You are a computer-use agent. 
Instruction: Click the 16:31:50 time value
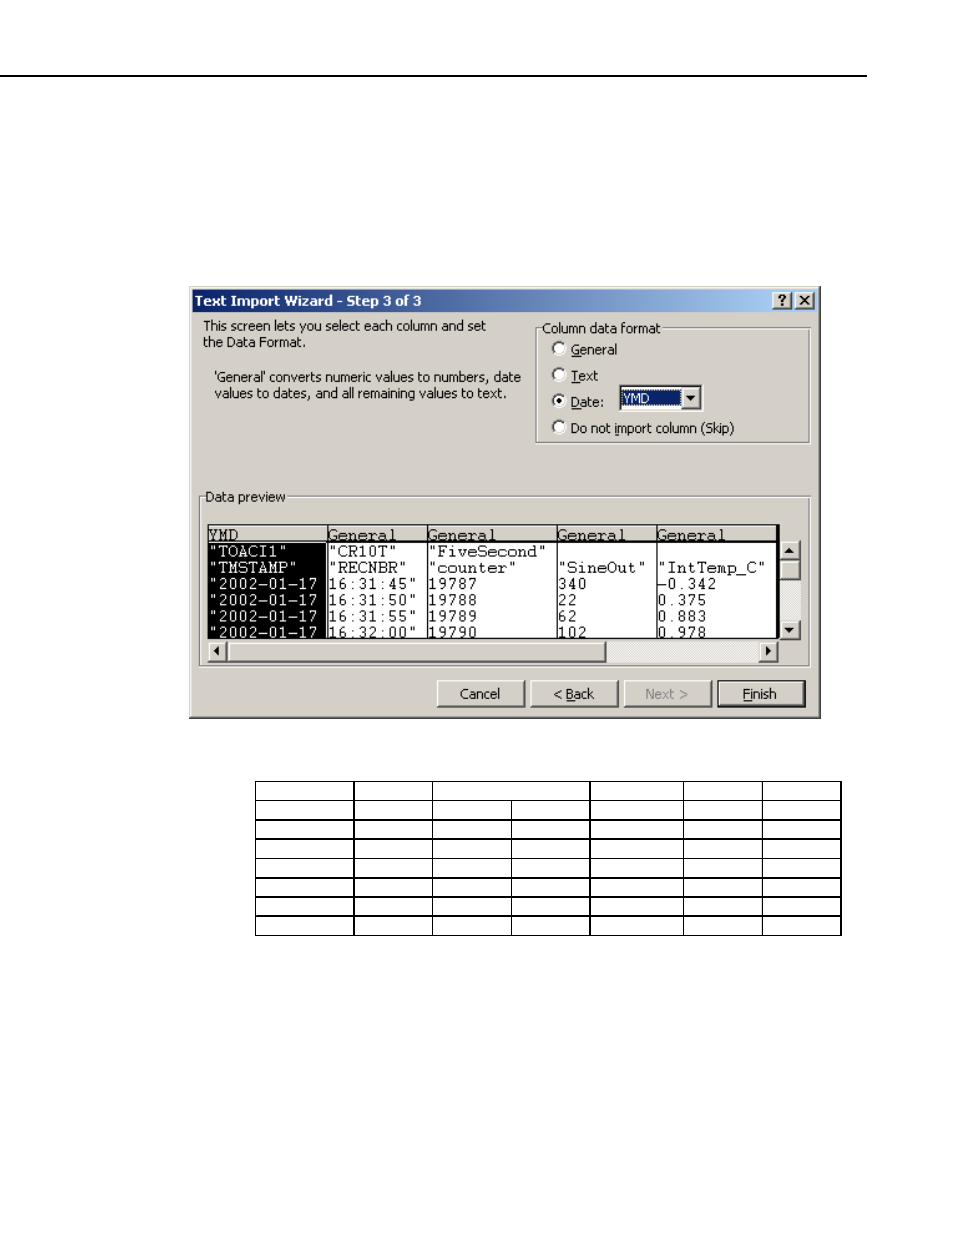372,600
